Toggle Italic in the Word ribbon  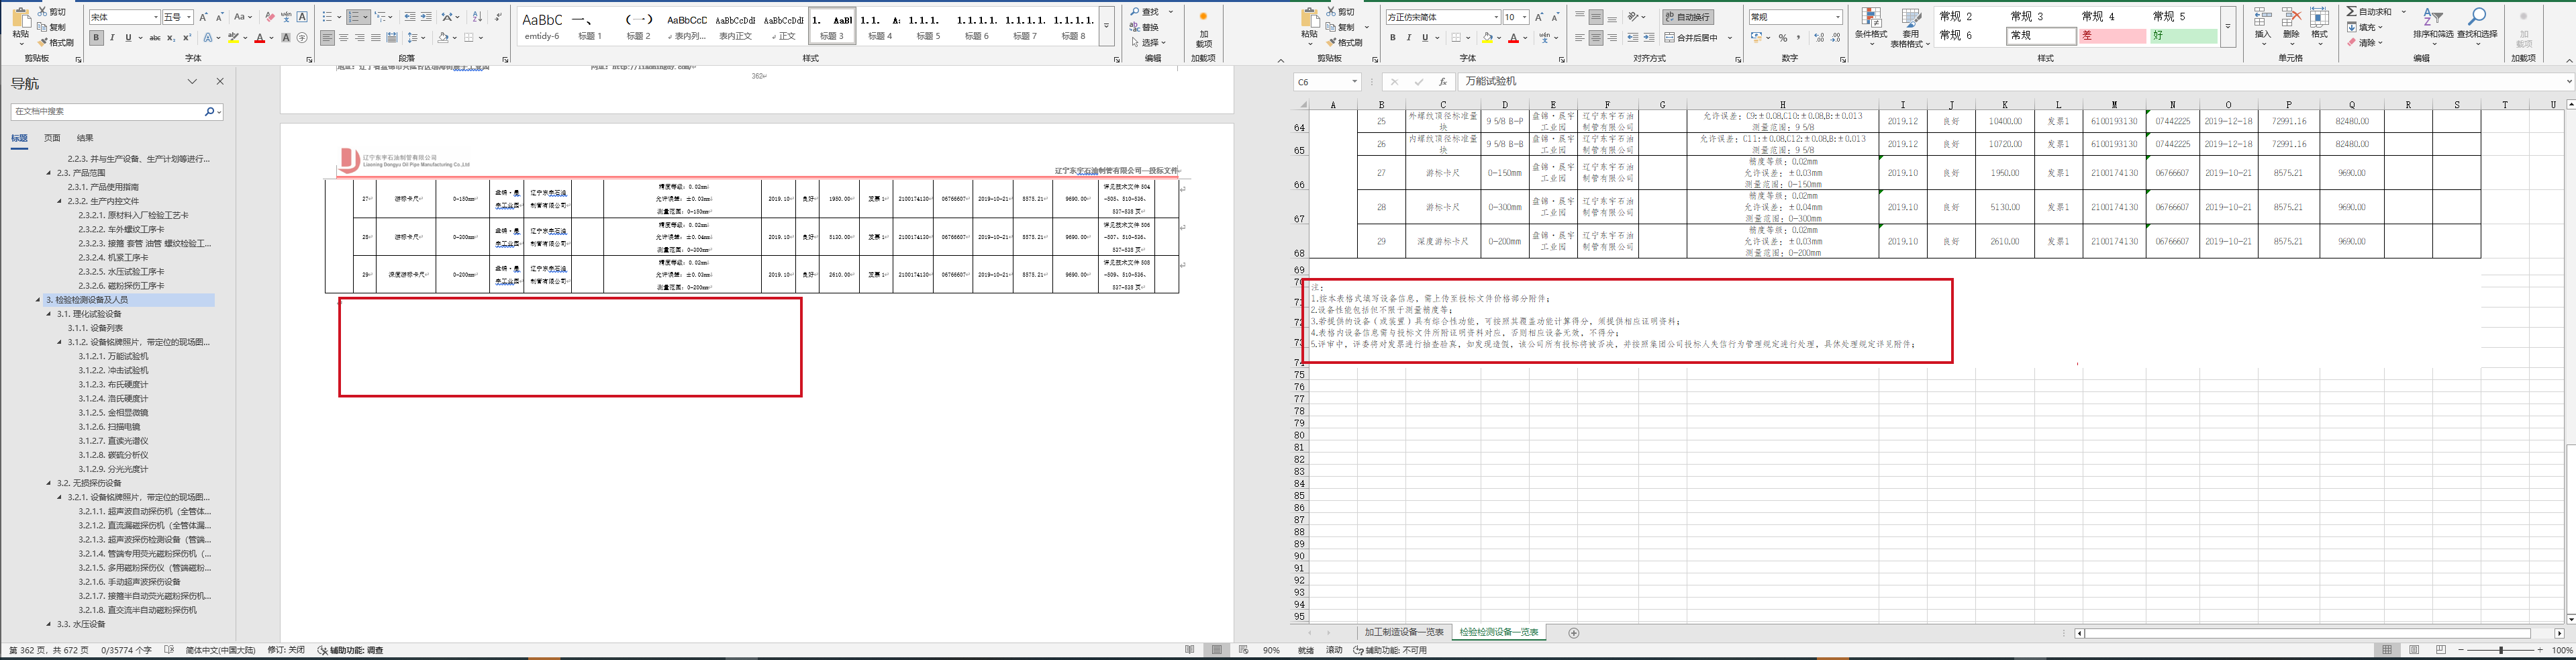[x=112, y=38]
